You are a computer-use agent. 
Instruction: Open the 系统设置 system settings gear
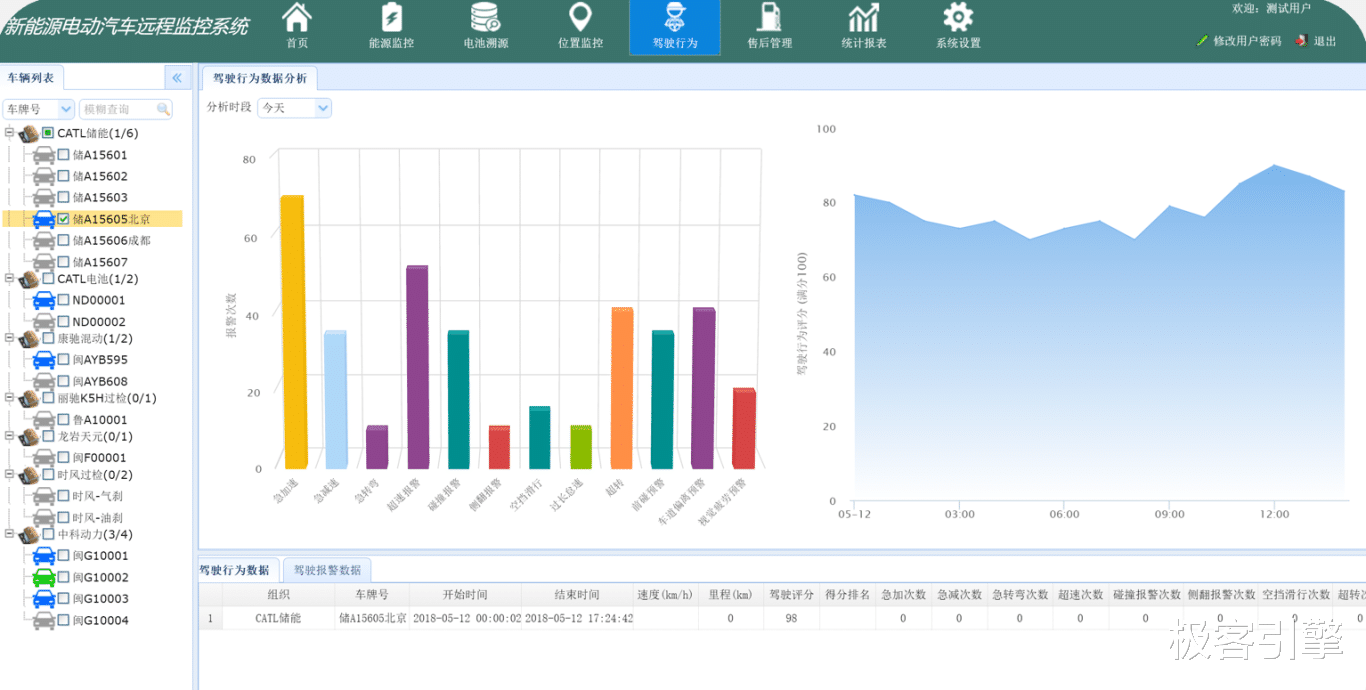tap(958, 17)
